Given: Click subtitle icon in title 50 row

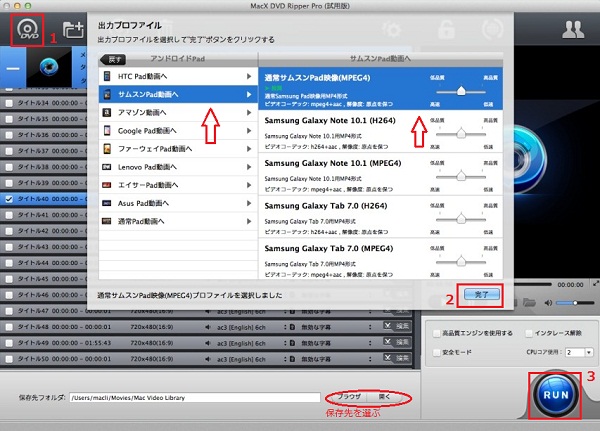Looking at the screenshot, I should tap(292, 359).
